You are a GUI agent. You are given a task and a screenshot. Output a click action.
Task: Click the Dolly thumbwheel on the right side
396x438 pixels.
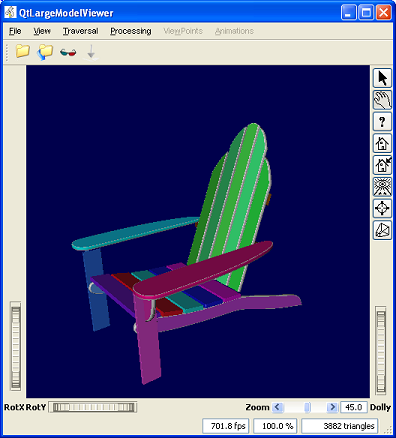coord(381,351)
